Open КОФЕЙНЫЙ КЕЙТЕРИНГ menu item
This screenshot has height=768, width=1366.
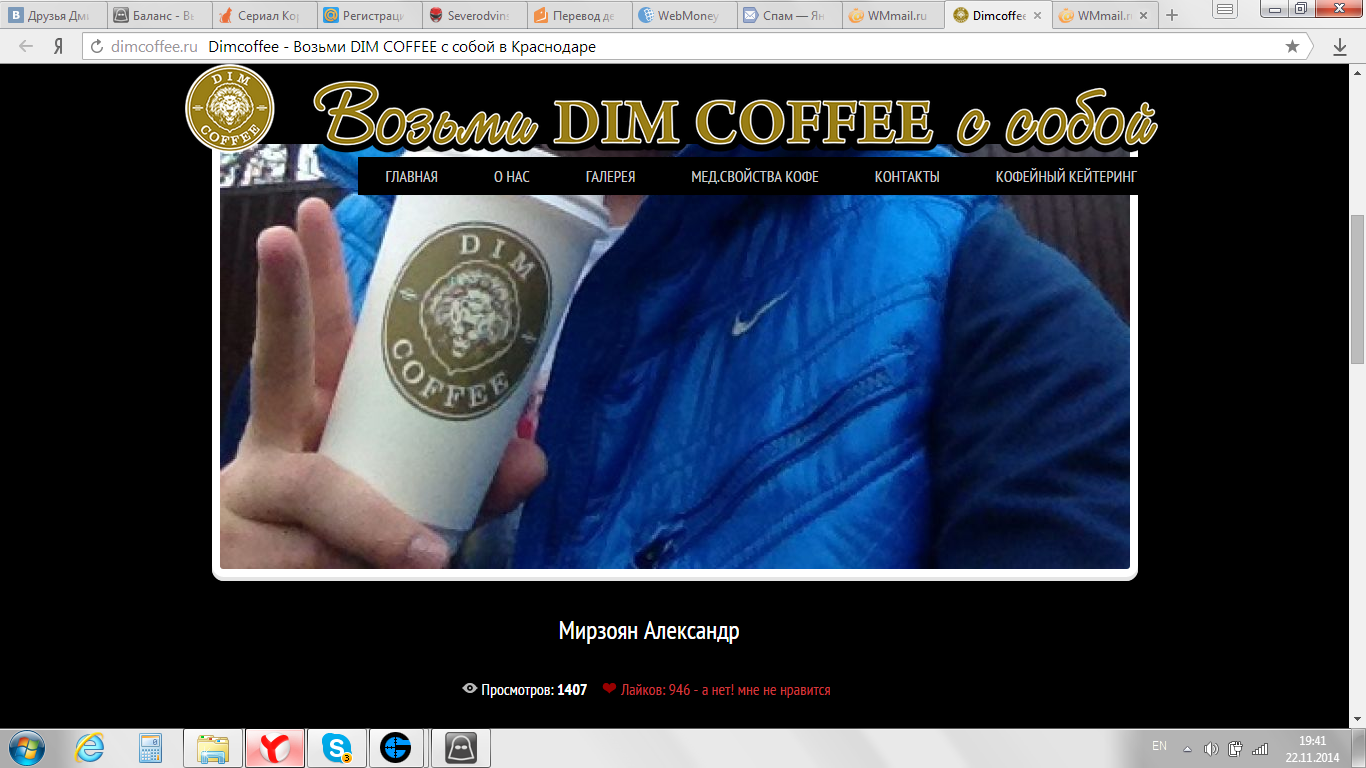point(1066,177)
